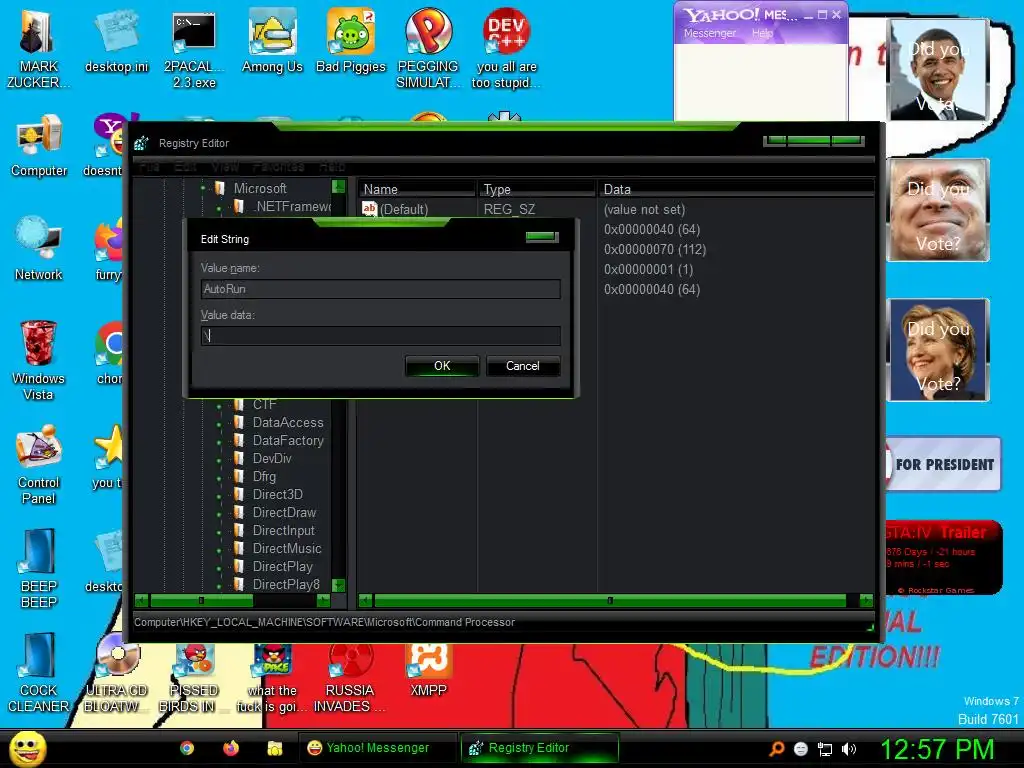Click the Hillary 'Did you Vote?' gadget

point(938,349)
